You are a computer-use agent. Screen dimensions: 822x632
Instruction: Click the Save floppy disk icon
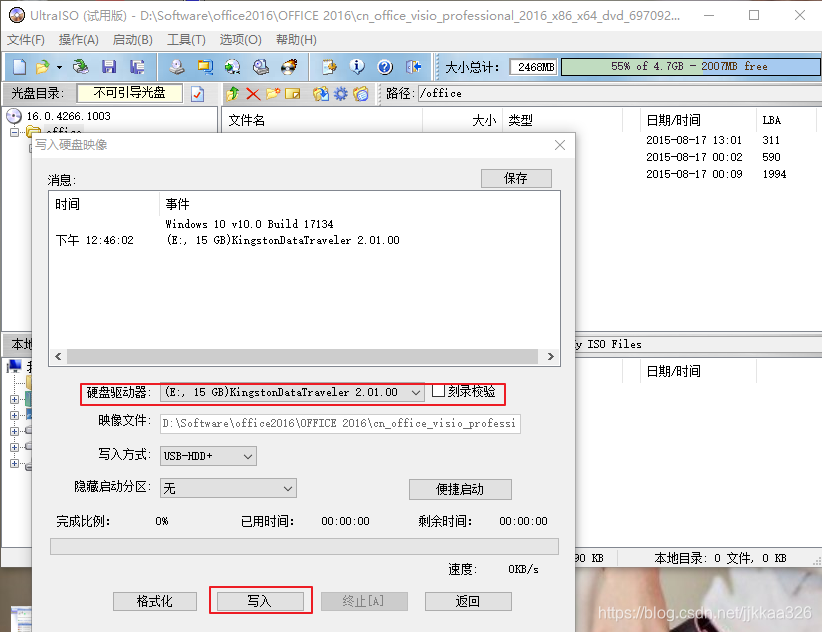point(109,67)
